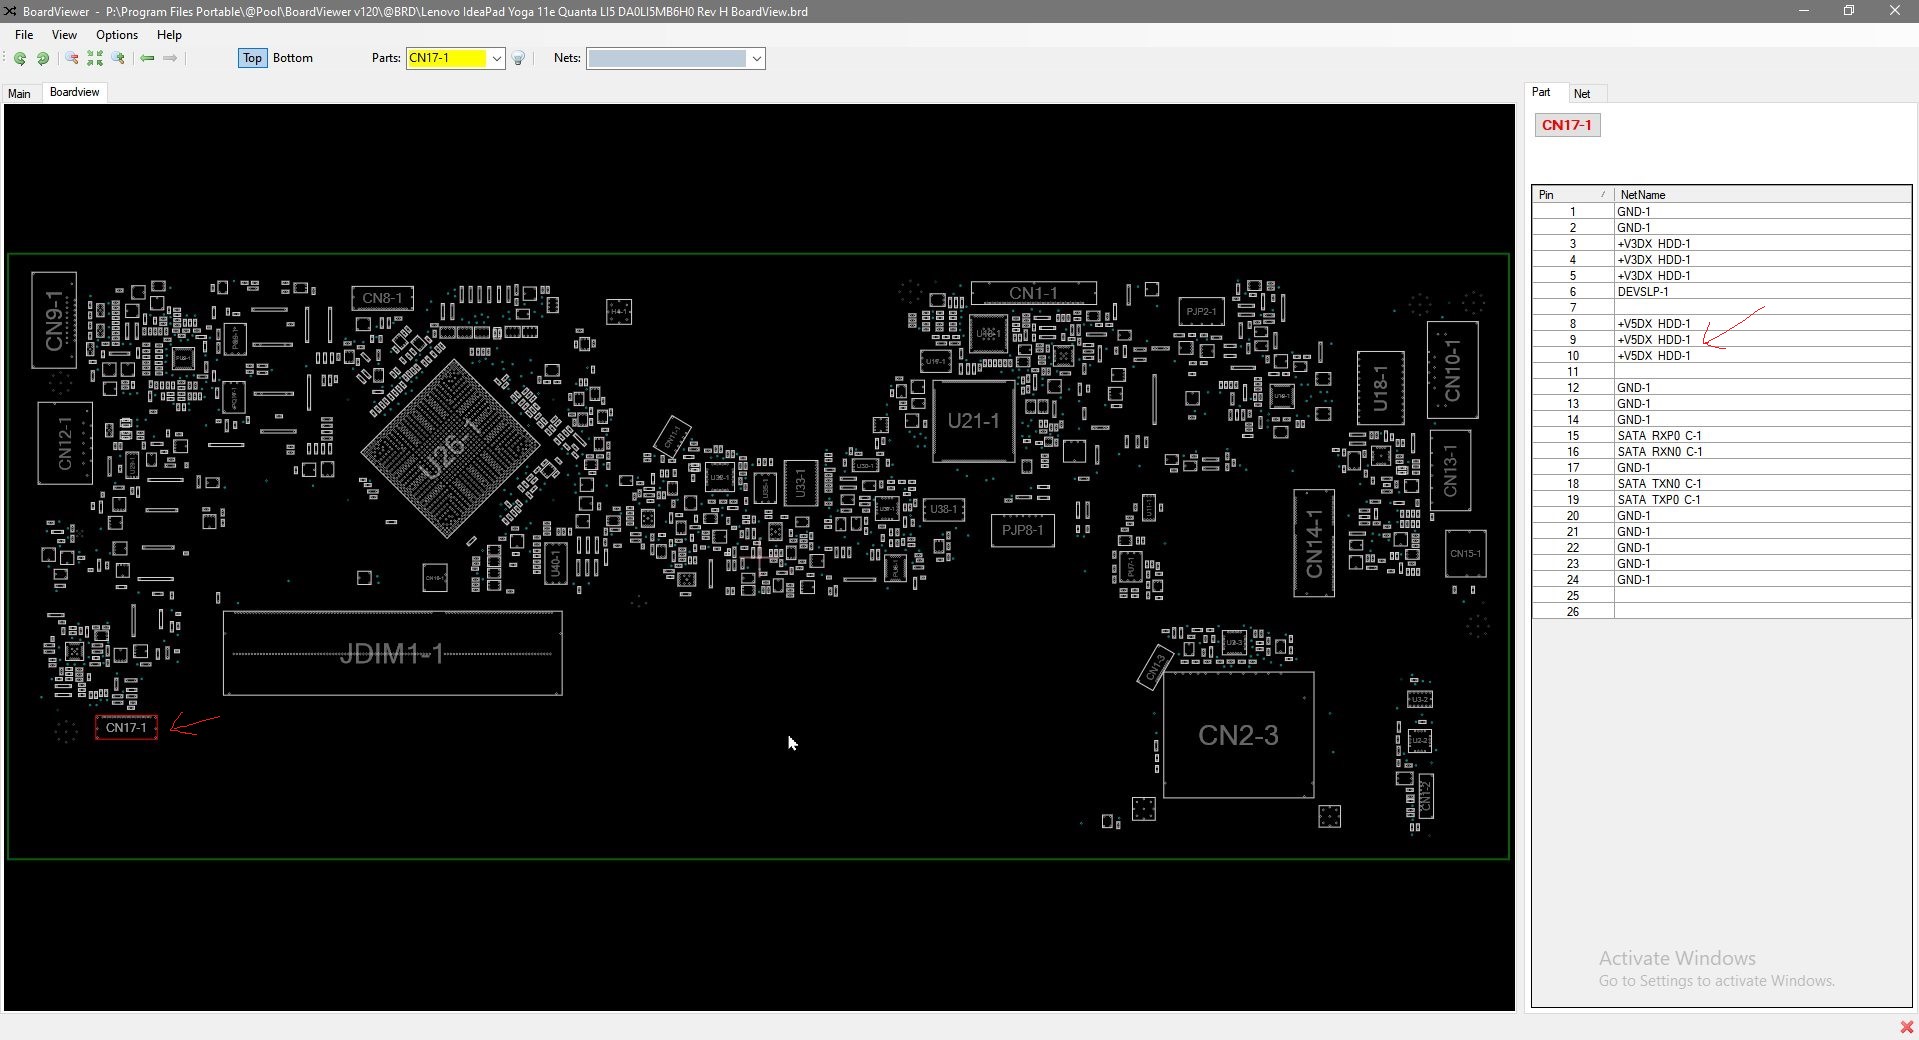Sort pin list by Pin column header
This screenshot has width=1919, height=1040.
coord(1573,195)
